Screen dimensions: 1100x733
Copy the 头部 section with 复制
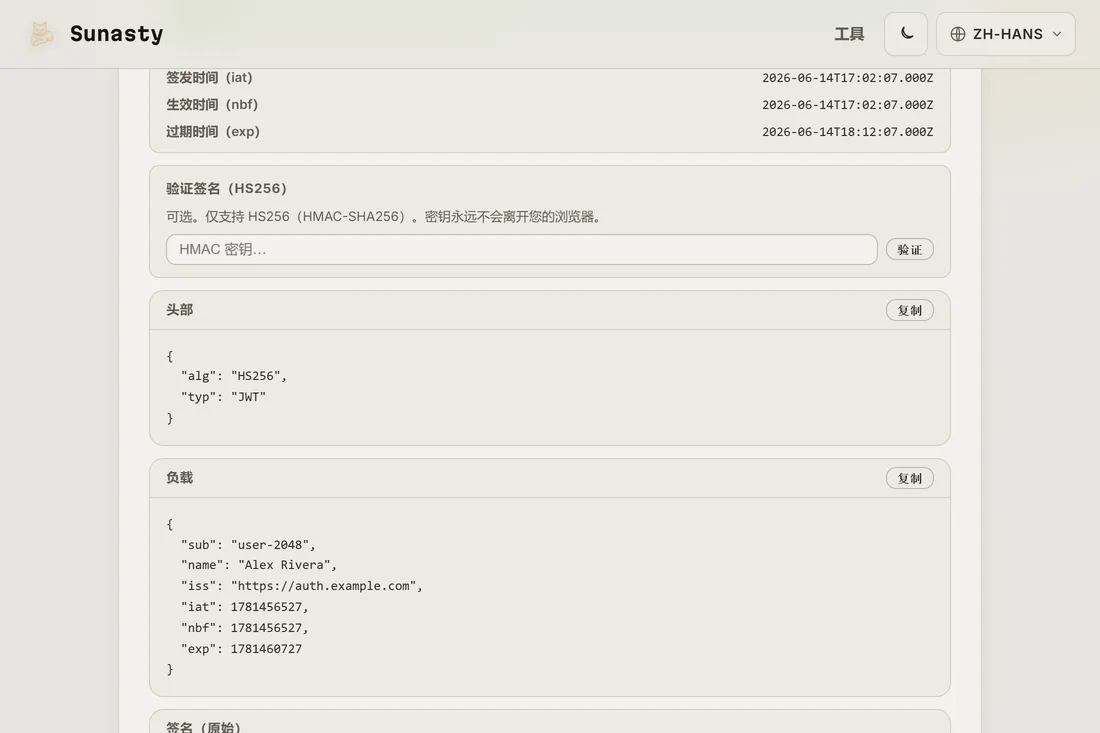click(x=909, y=310)
